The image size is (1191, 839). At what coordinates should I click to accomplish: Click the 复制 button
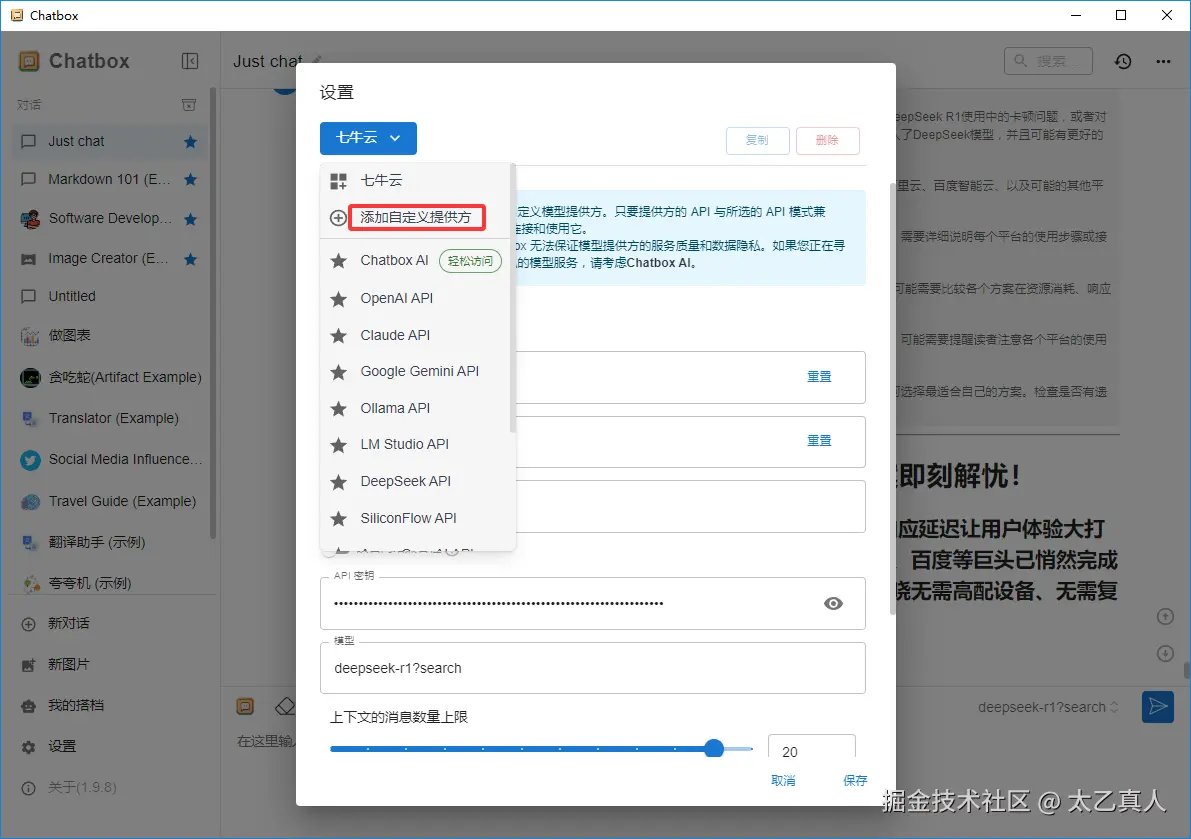click(757, 140)
